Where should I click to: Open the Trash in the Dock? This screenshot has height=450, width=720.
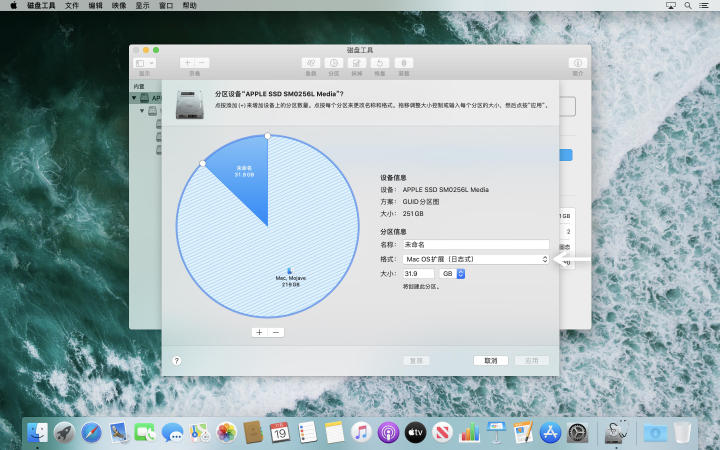coord(683,433)
